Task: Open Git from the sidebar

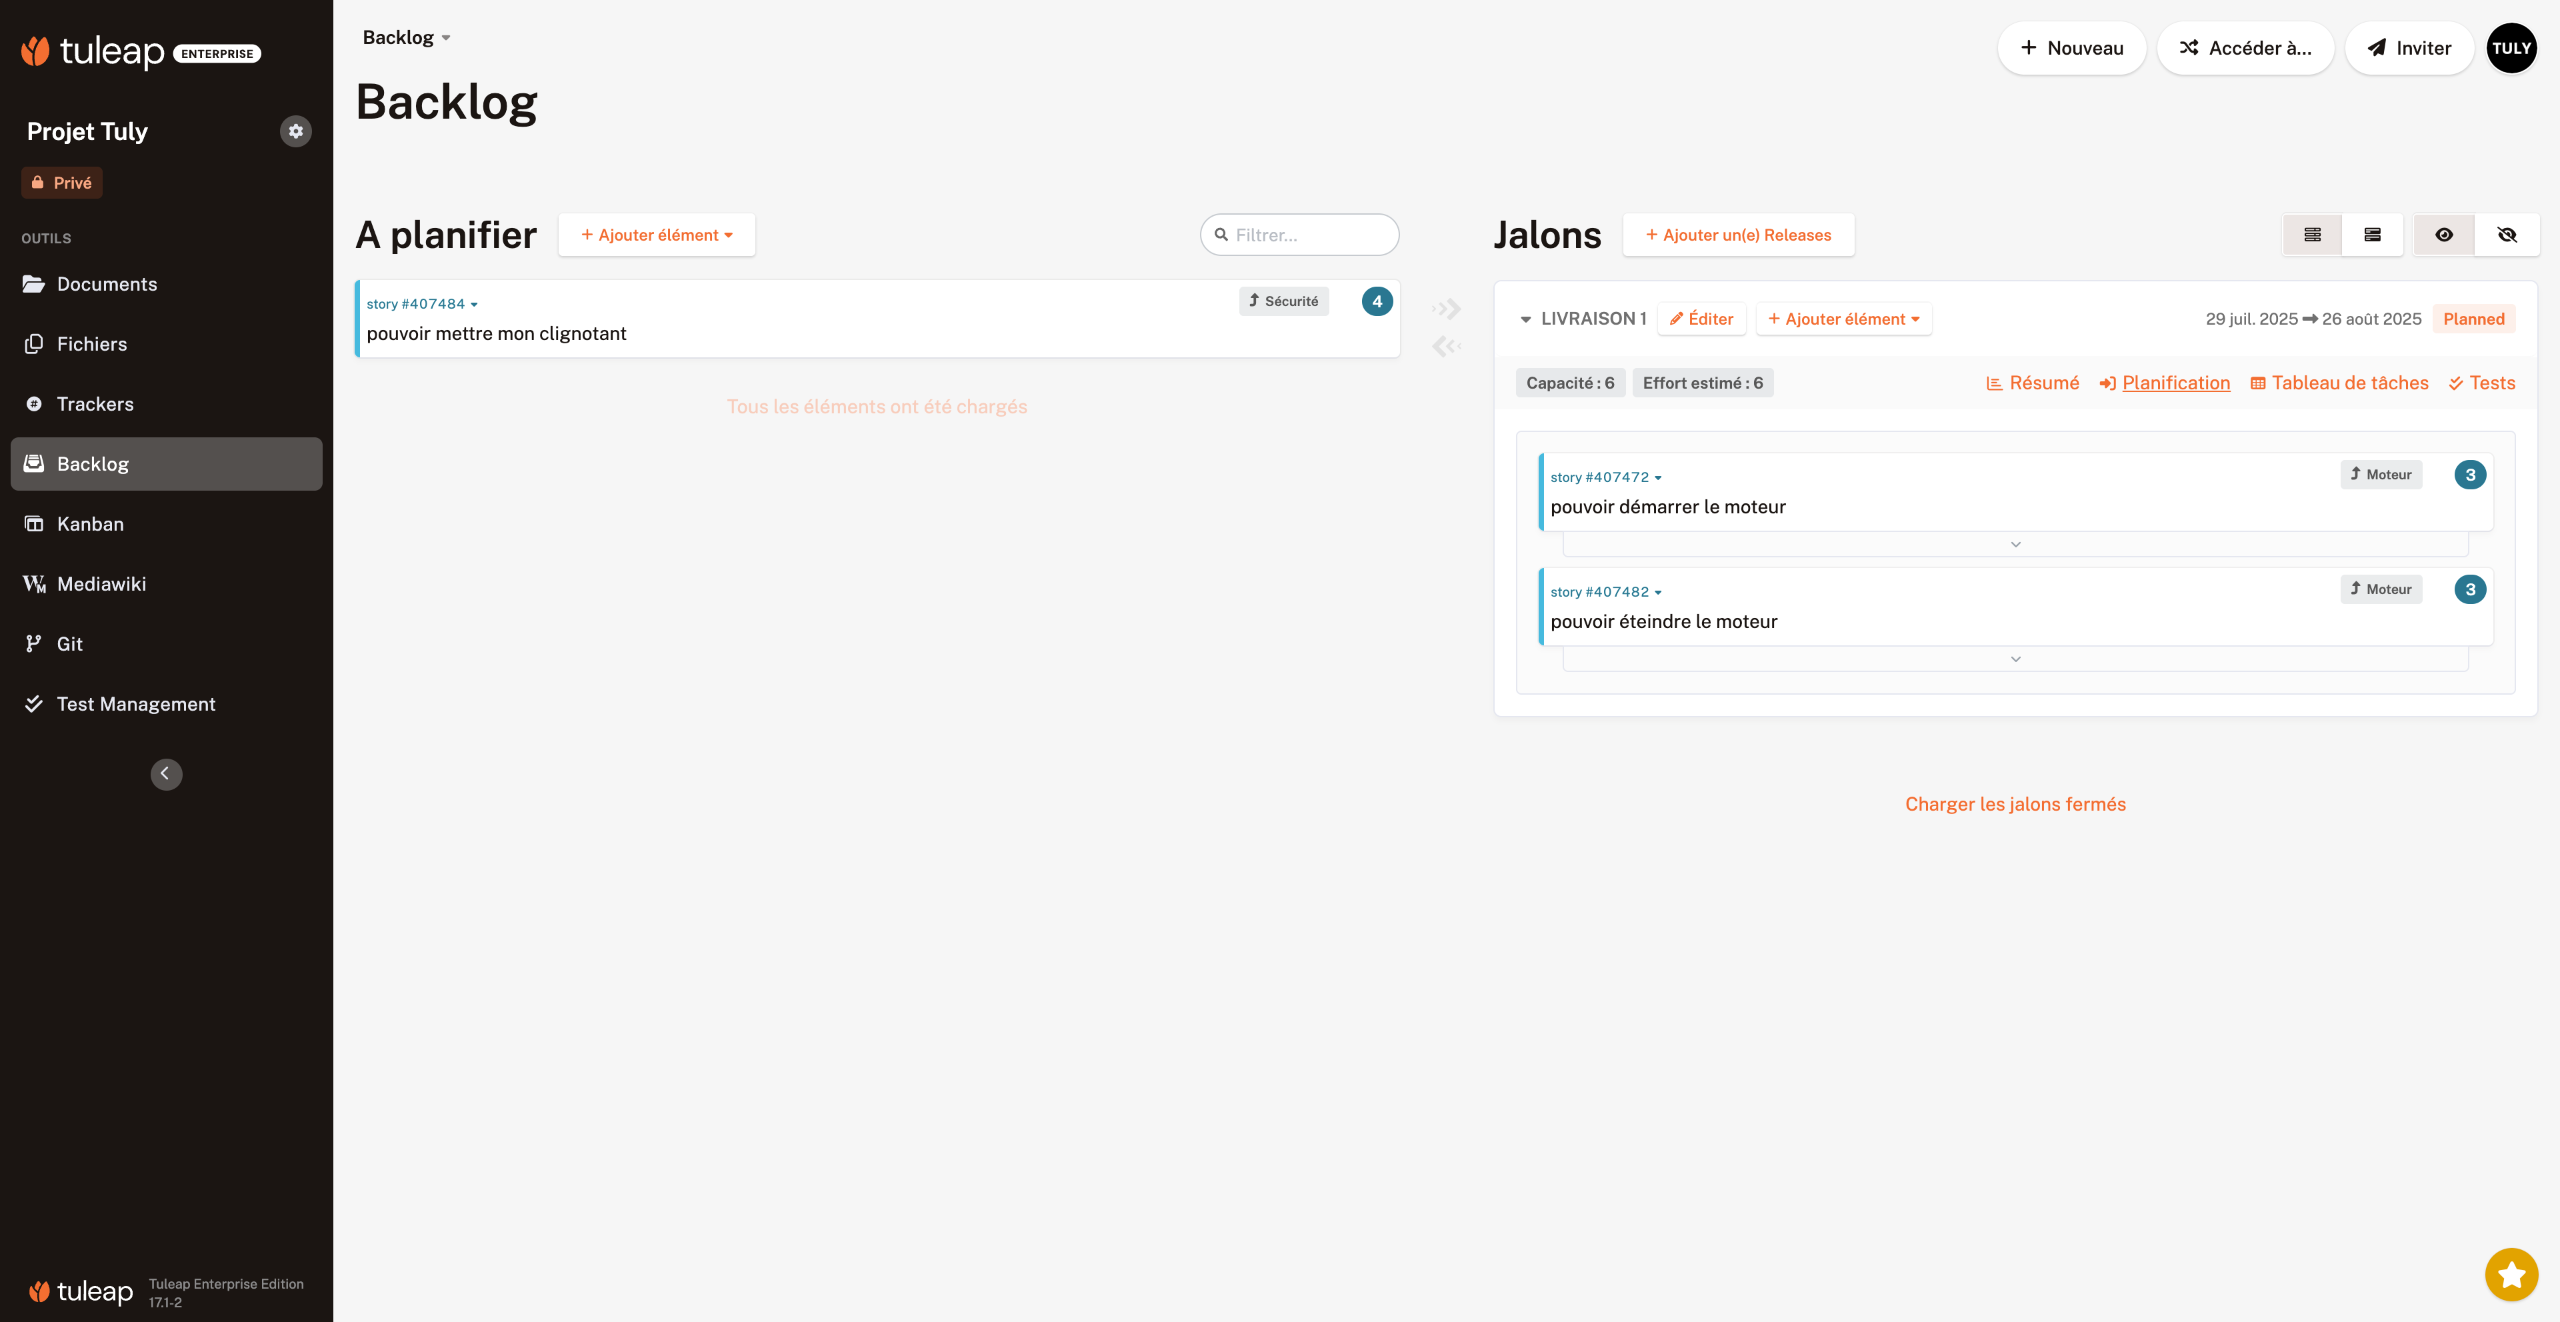Action: click(70, 644)
